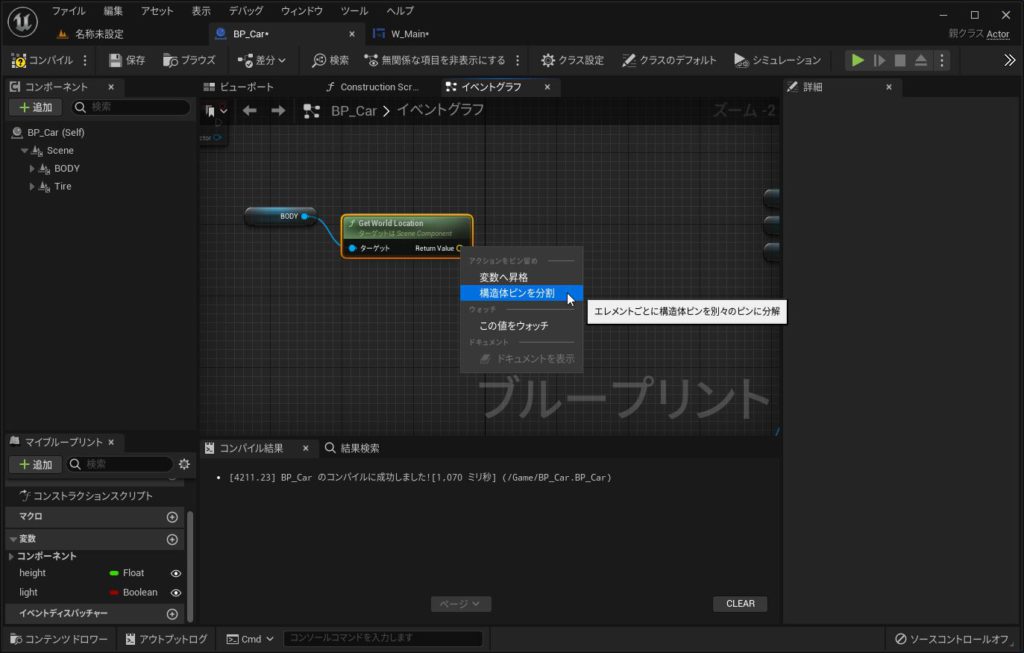
Task: Select the Get World Location node
Action: click(x=406, y=236)
